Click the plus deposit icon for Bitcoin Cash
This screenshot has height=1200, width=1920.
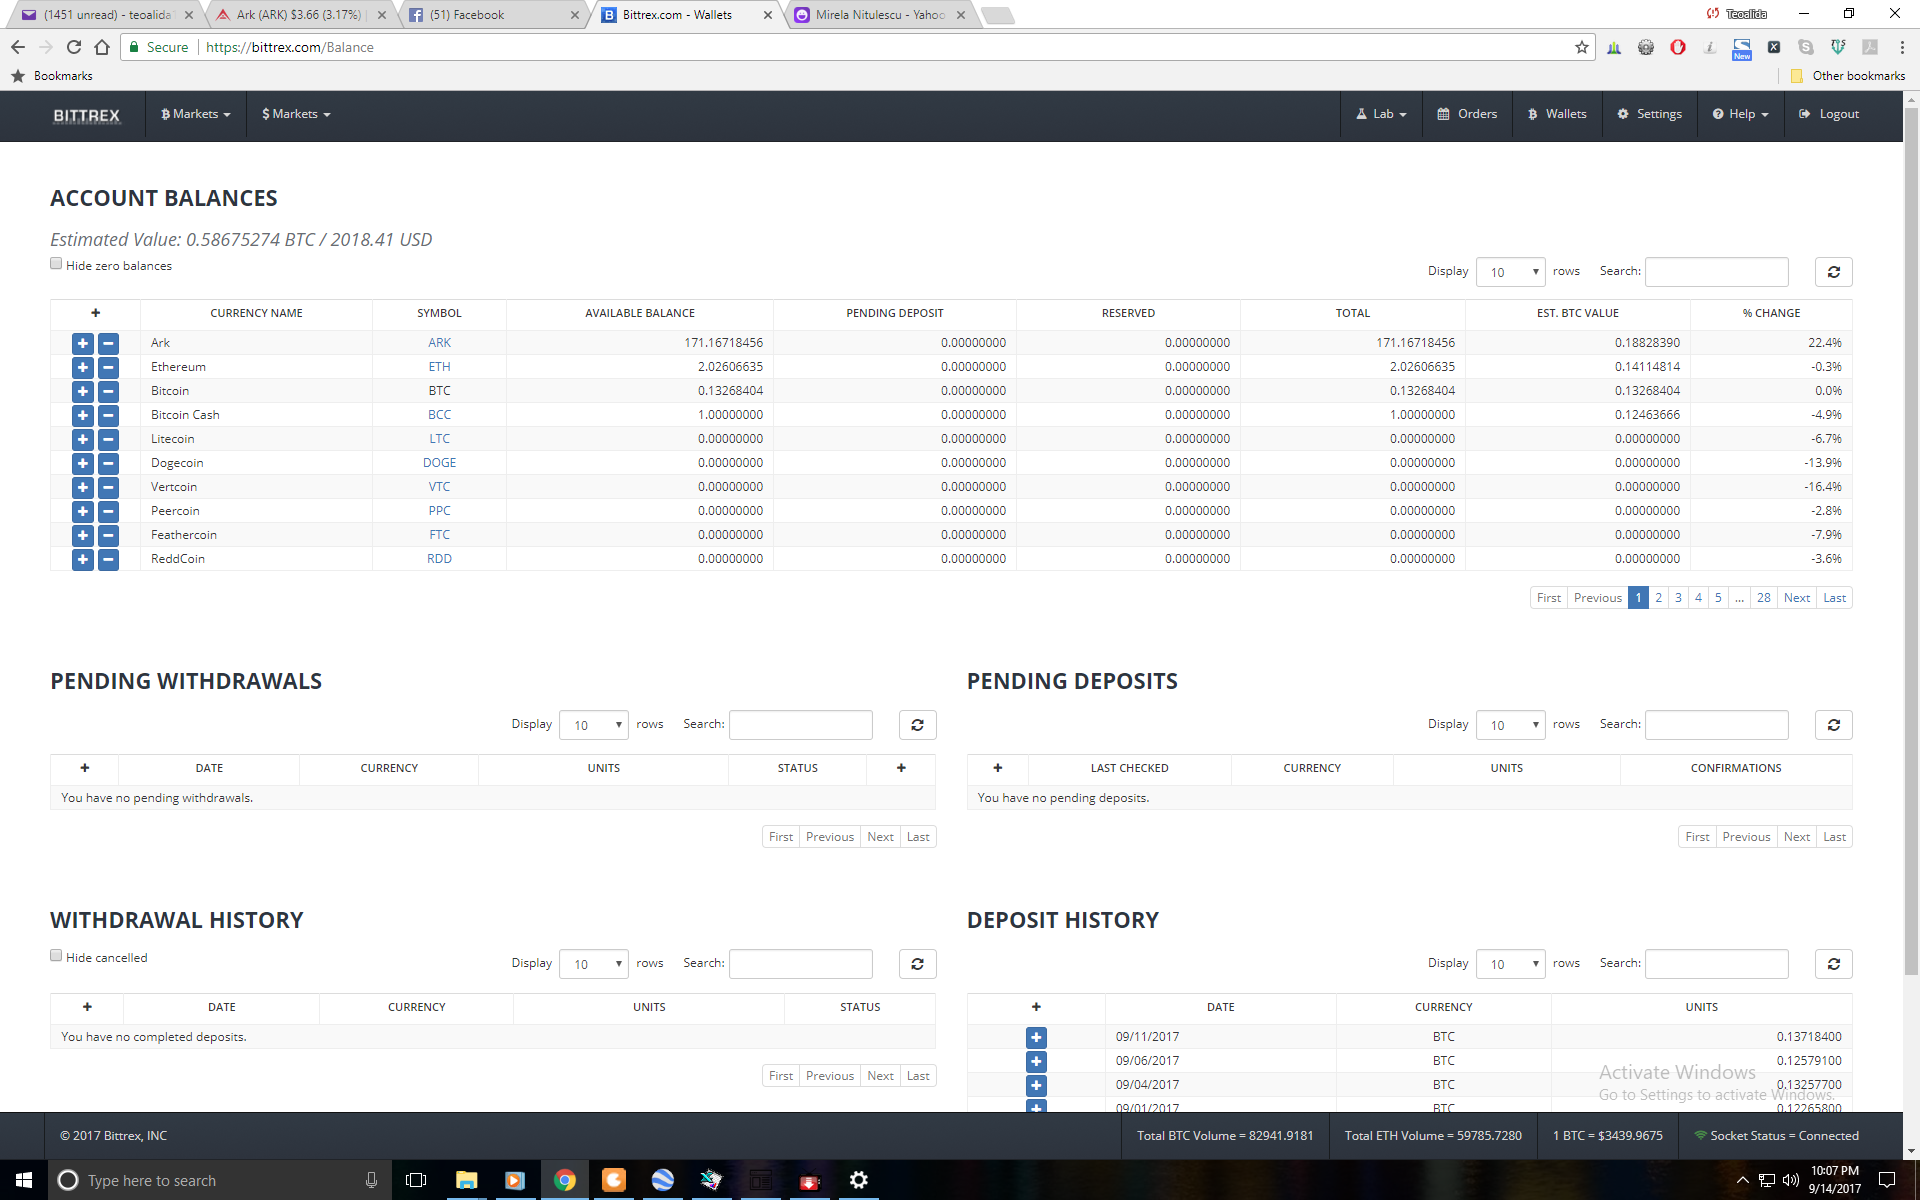pyautogui.click(x=82, y=415)
